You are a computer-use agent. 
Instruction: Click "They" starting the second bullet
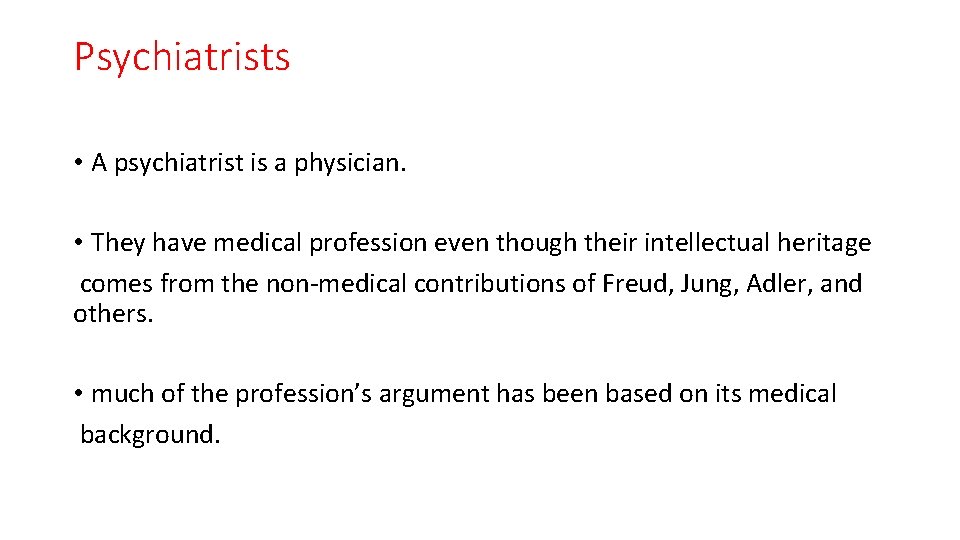point(120,243)
